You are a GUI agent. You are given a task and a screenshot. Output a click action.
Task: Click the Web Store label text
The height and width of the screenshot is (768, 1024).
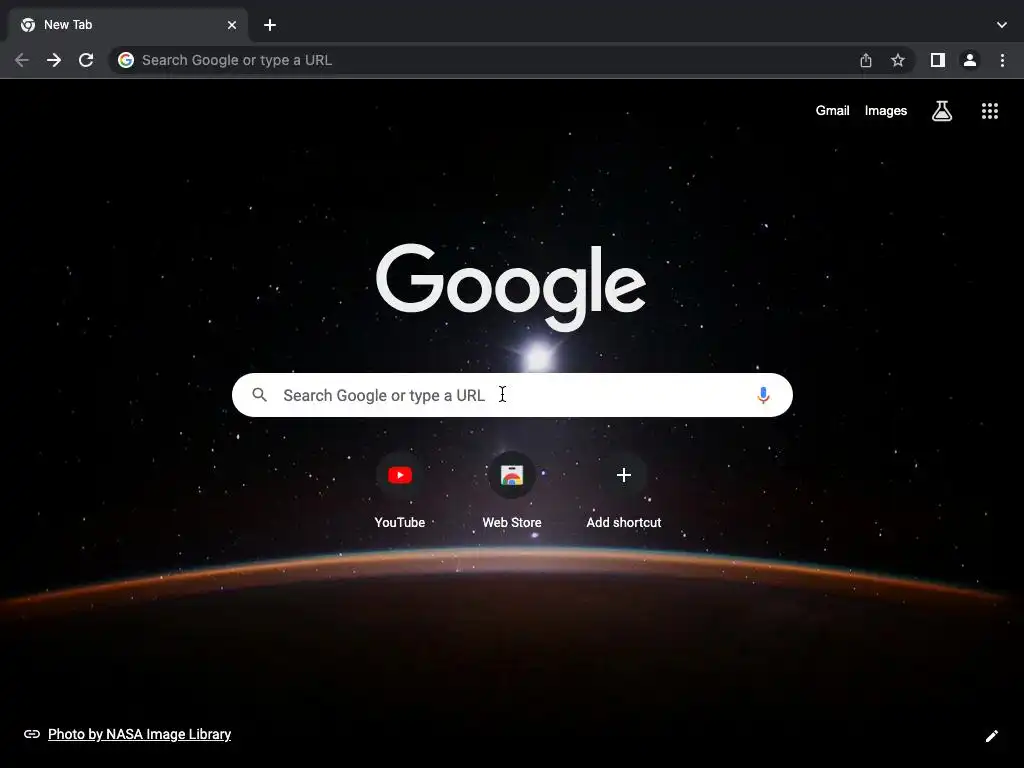click(x=512, y=522)
